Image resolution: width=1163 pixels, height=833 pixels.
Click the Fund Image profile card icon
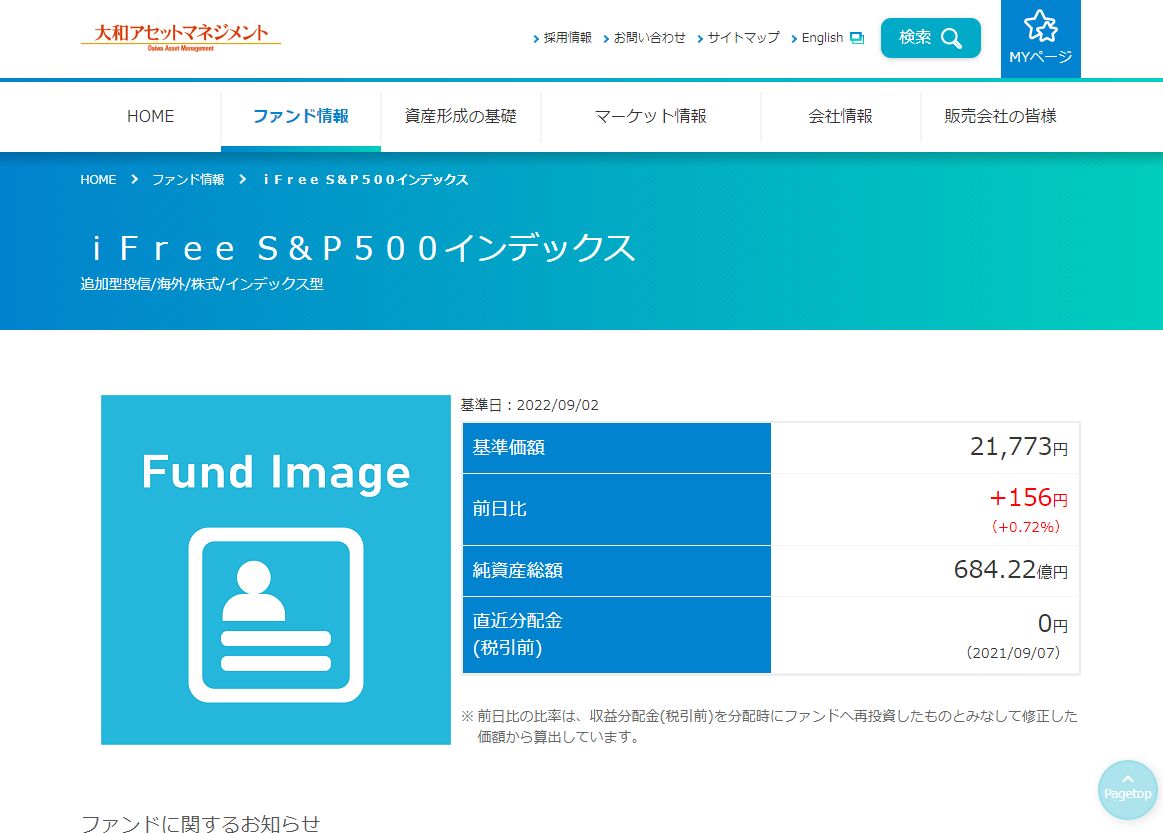276,615
